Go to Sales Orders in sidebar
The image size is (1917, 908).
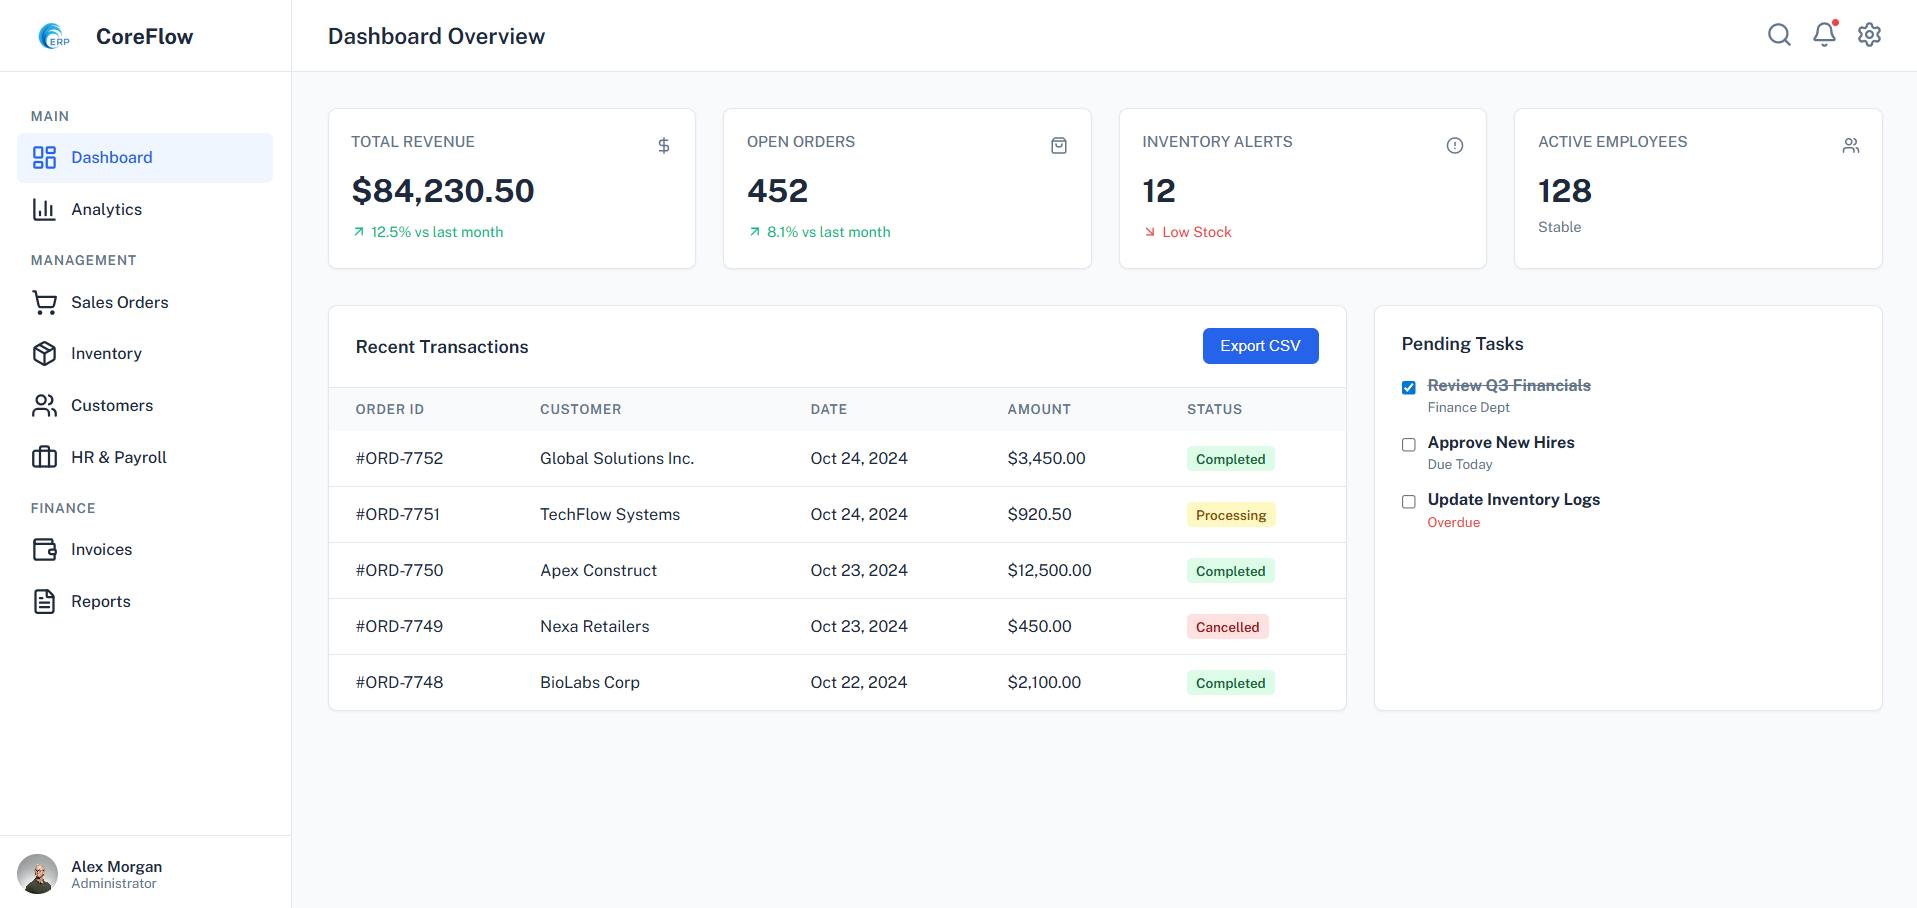click(119, 302)
